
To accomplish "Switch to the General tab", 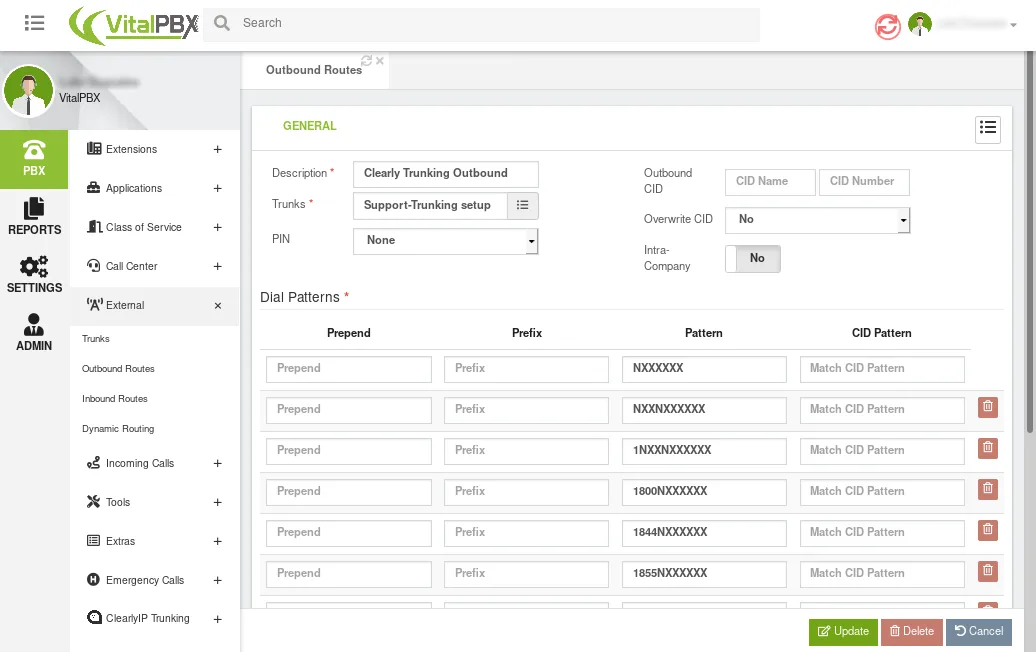I will (x=310, y=126).
